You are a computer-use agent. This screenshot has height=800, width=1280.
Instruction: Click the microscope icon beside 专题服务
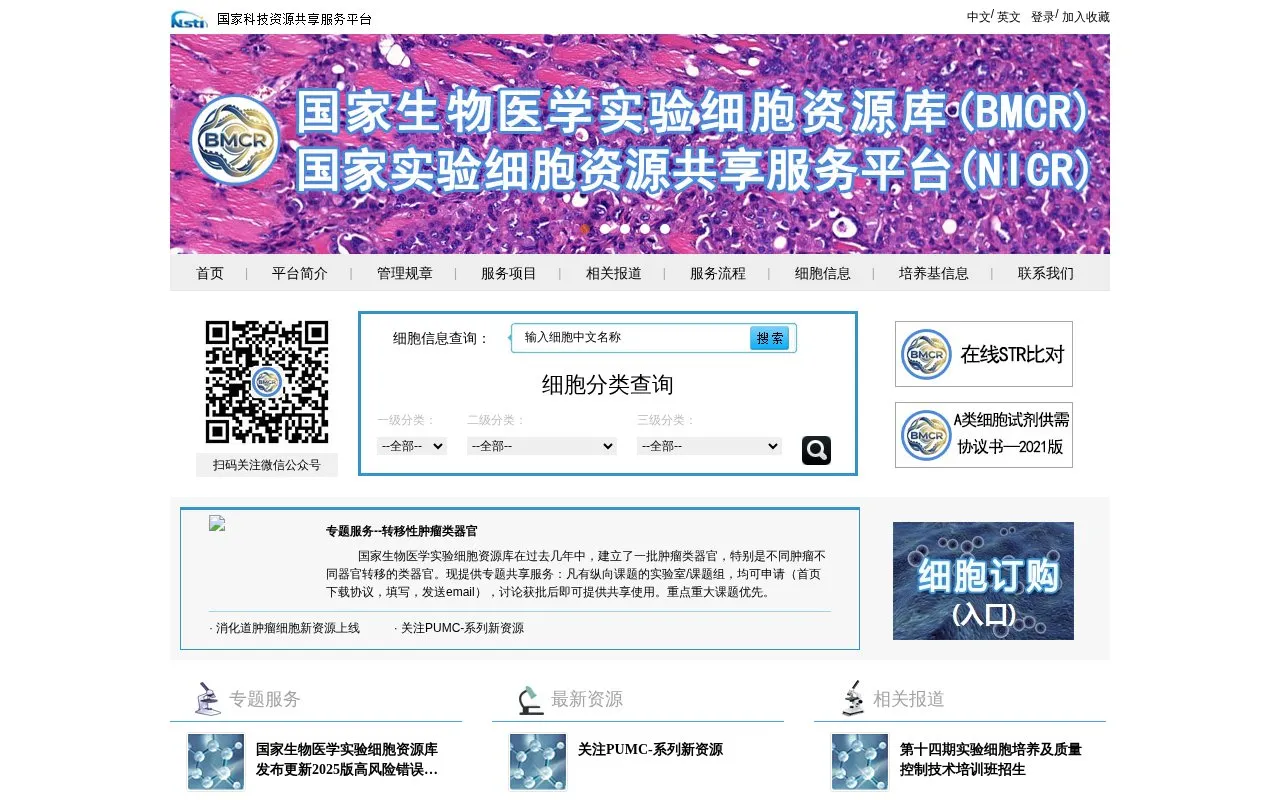click(208, 698)
